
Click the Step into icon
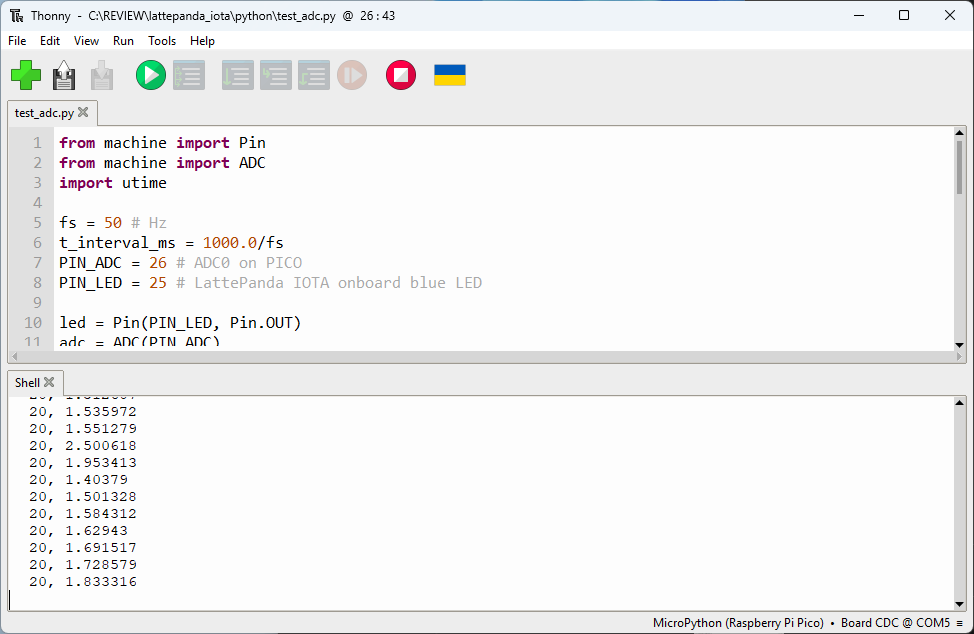click(x=276, y=75)
